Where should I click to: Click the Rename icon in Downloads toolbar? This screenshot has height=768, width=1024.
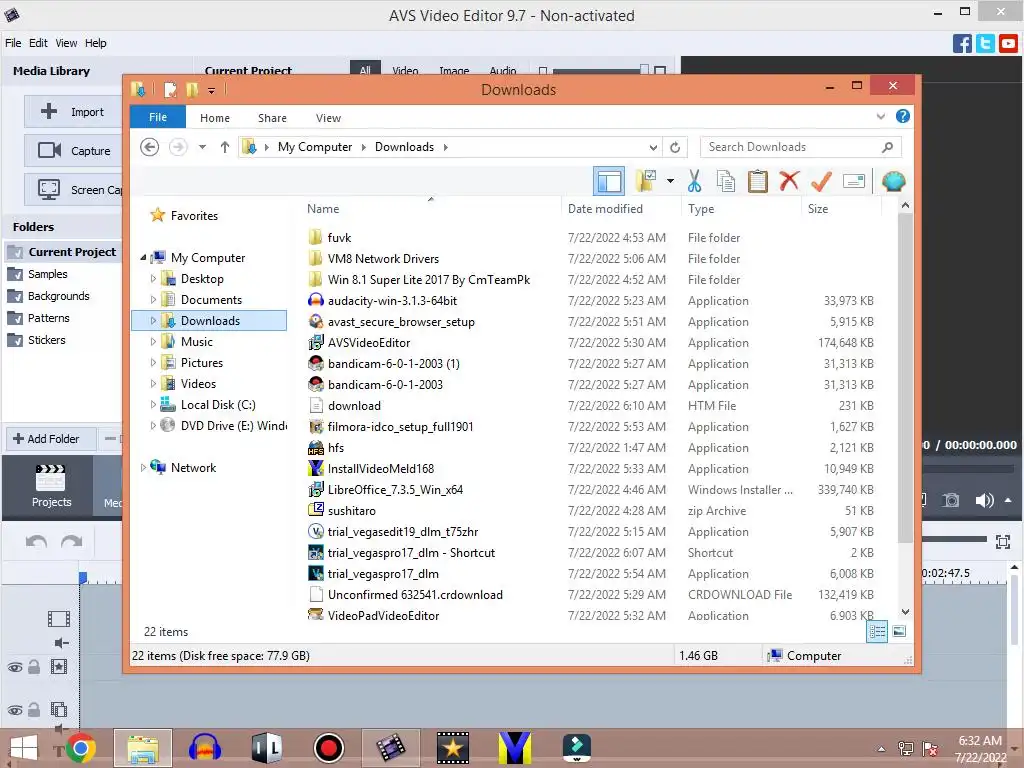[854, 181]
